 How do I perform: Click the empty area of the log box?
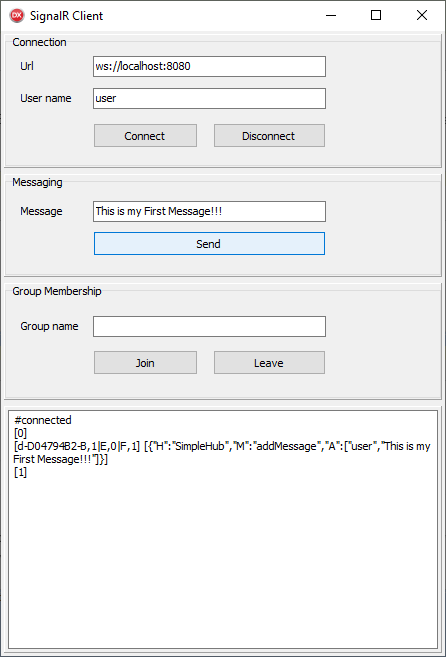222,561
